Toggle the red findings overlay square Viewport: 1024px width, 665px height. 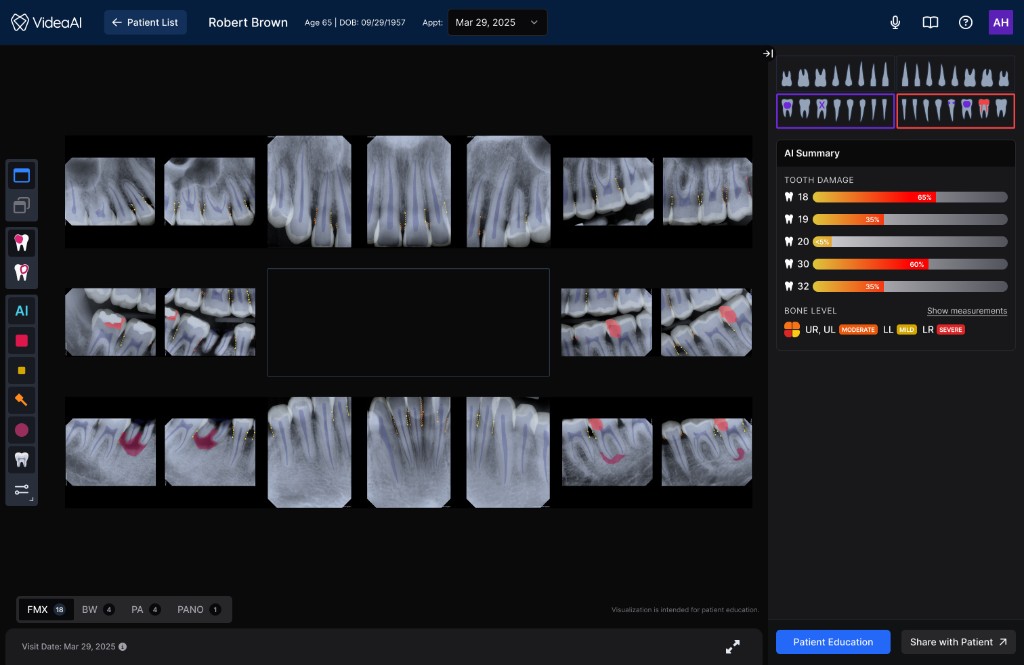click(x=21, y=341)
